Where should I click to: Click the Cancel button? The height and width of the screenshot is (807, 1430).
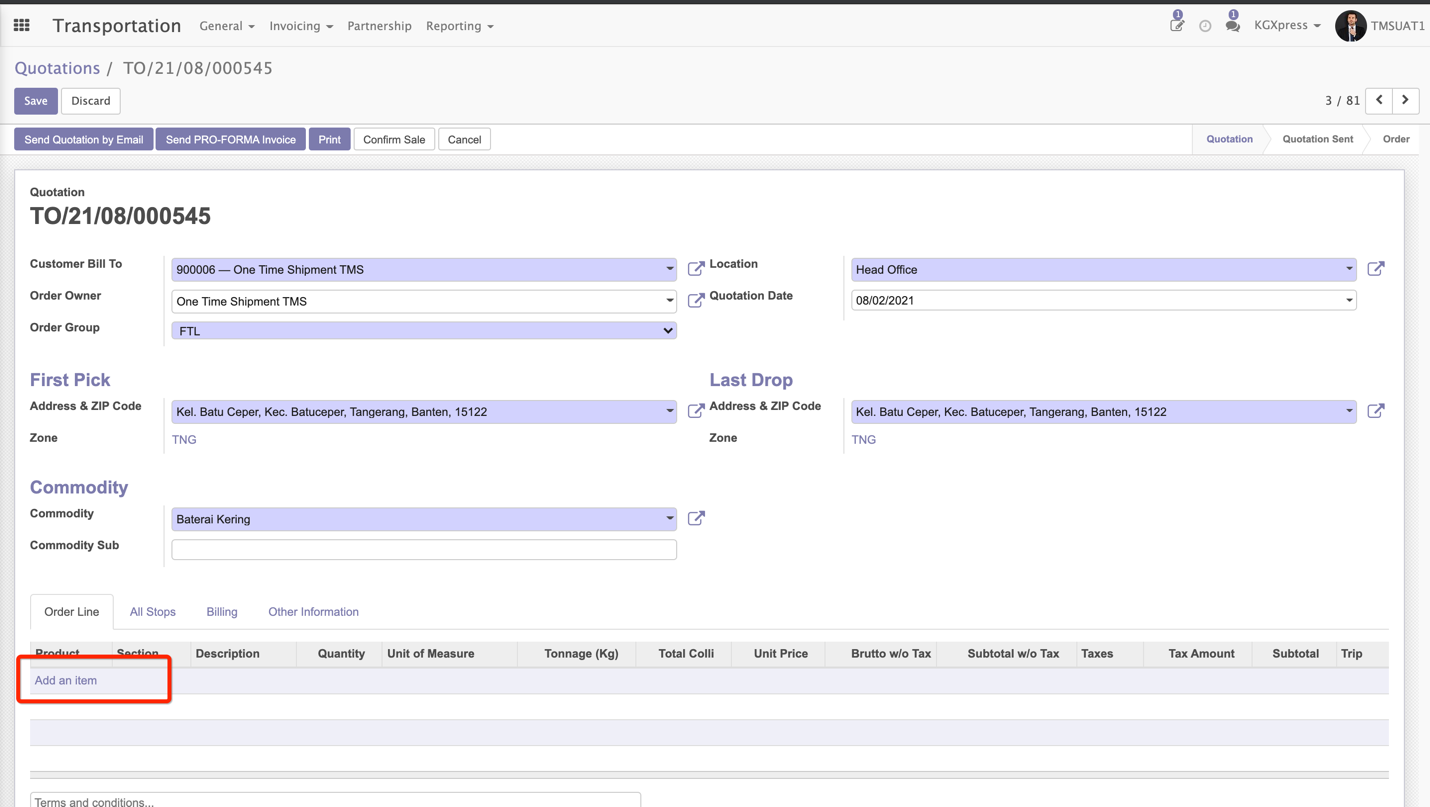(x=464, y=140)
